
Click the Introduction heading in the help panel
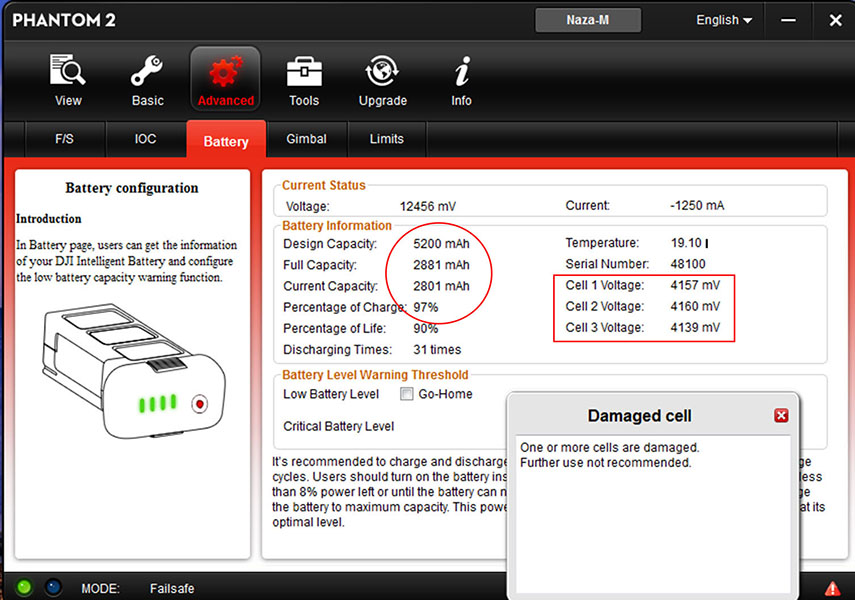pos(49,219)
